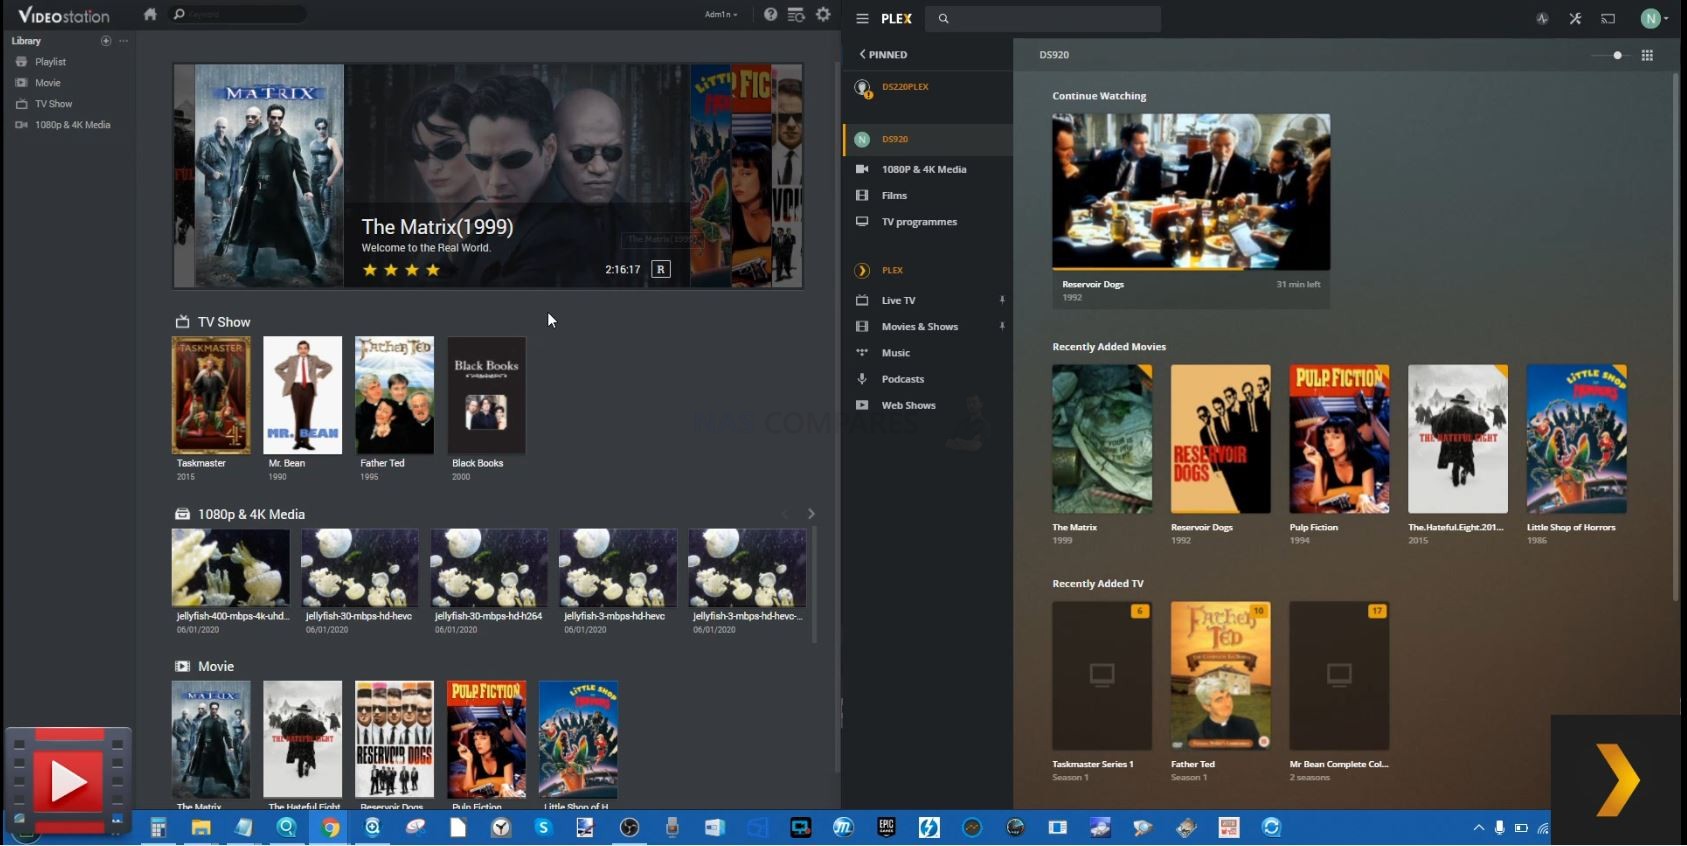The height and width of the screenshot is (846, 1687).
Task: Open The Hateful Eight poster in Plex
Action: pyautogui.click(x=1457, y=439)
